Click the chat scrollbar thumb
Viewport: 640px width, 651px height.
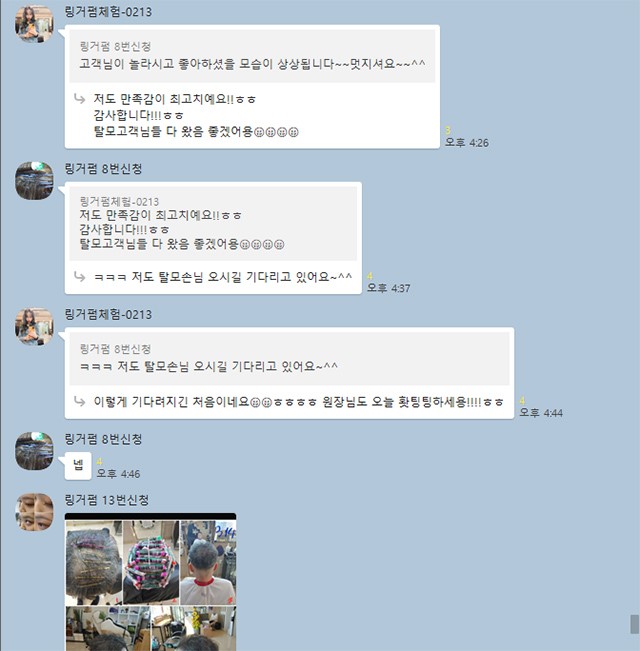click(x=634, y=624)
